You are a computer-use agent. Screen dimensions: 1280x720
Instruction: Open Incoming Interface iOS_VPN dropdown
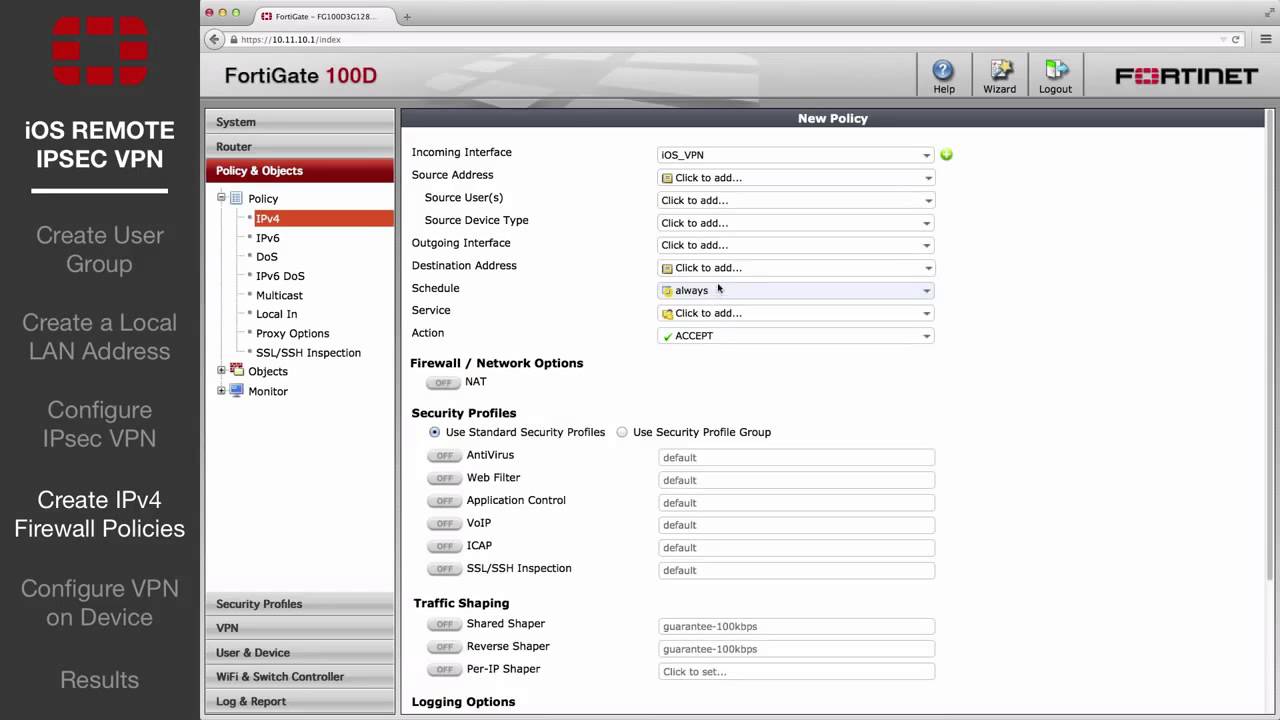[796, 155]
